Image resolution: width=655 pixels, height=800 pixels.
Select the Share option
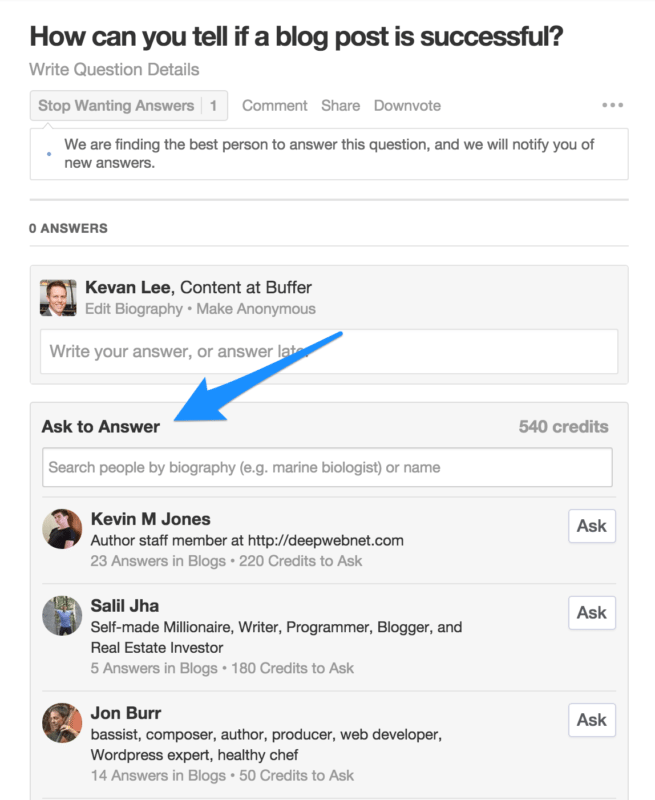(x=340, y=105)
